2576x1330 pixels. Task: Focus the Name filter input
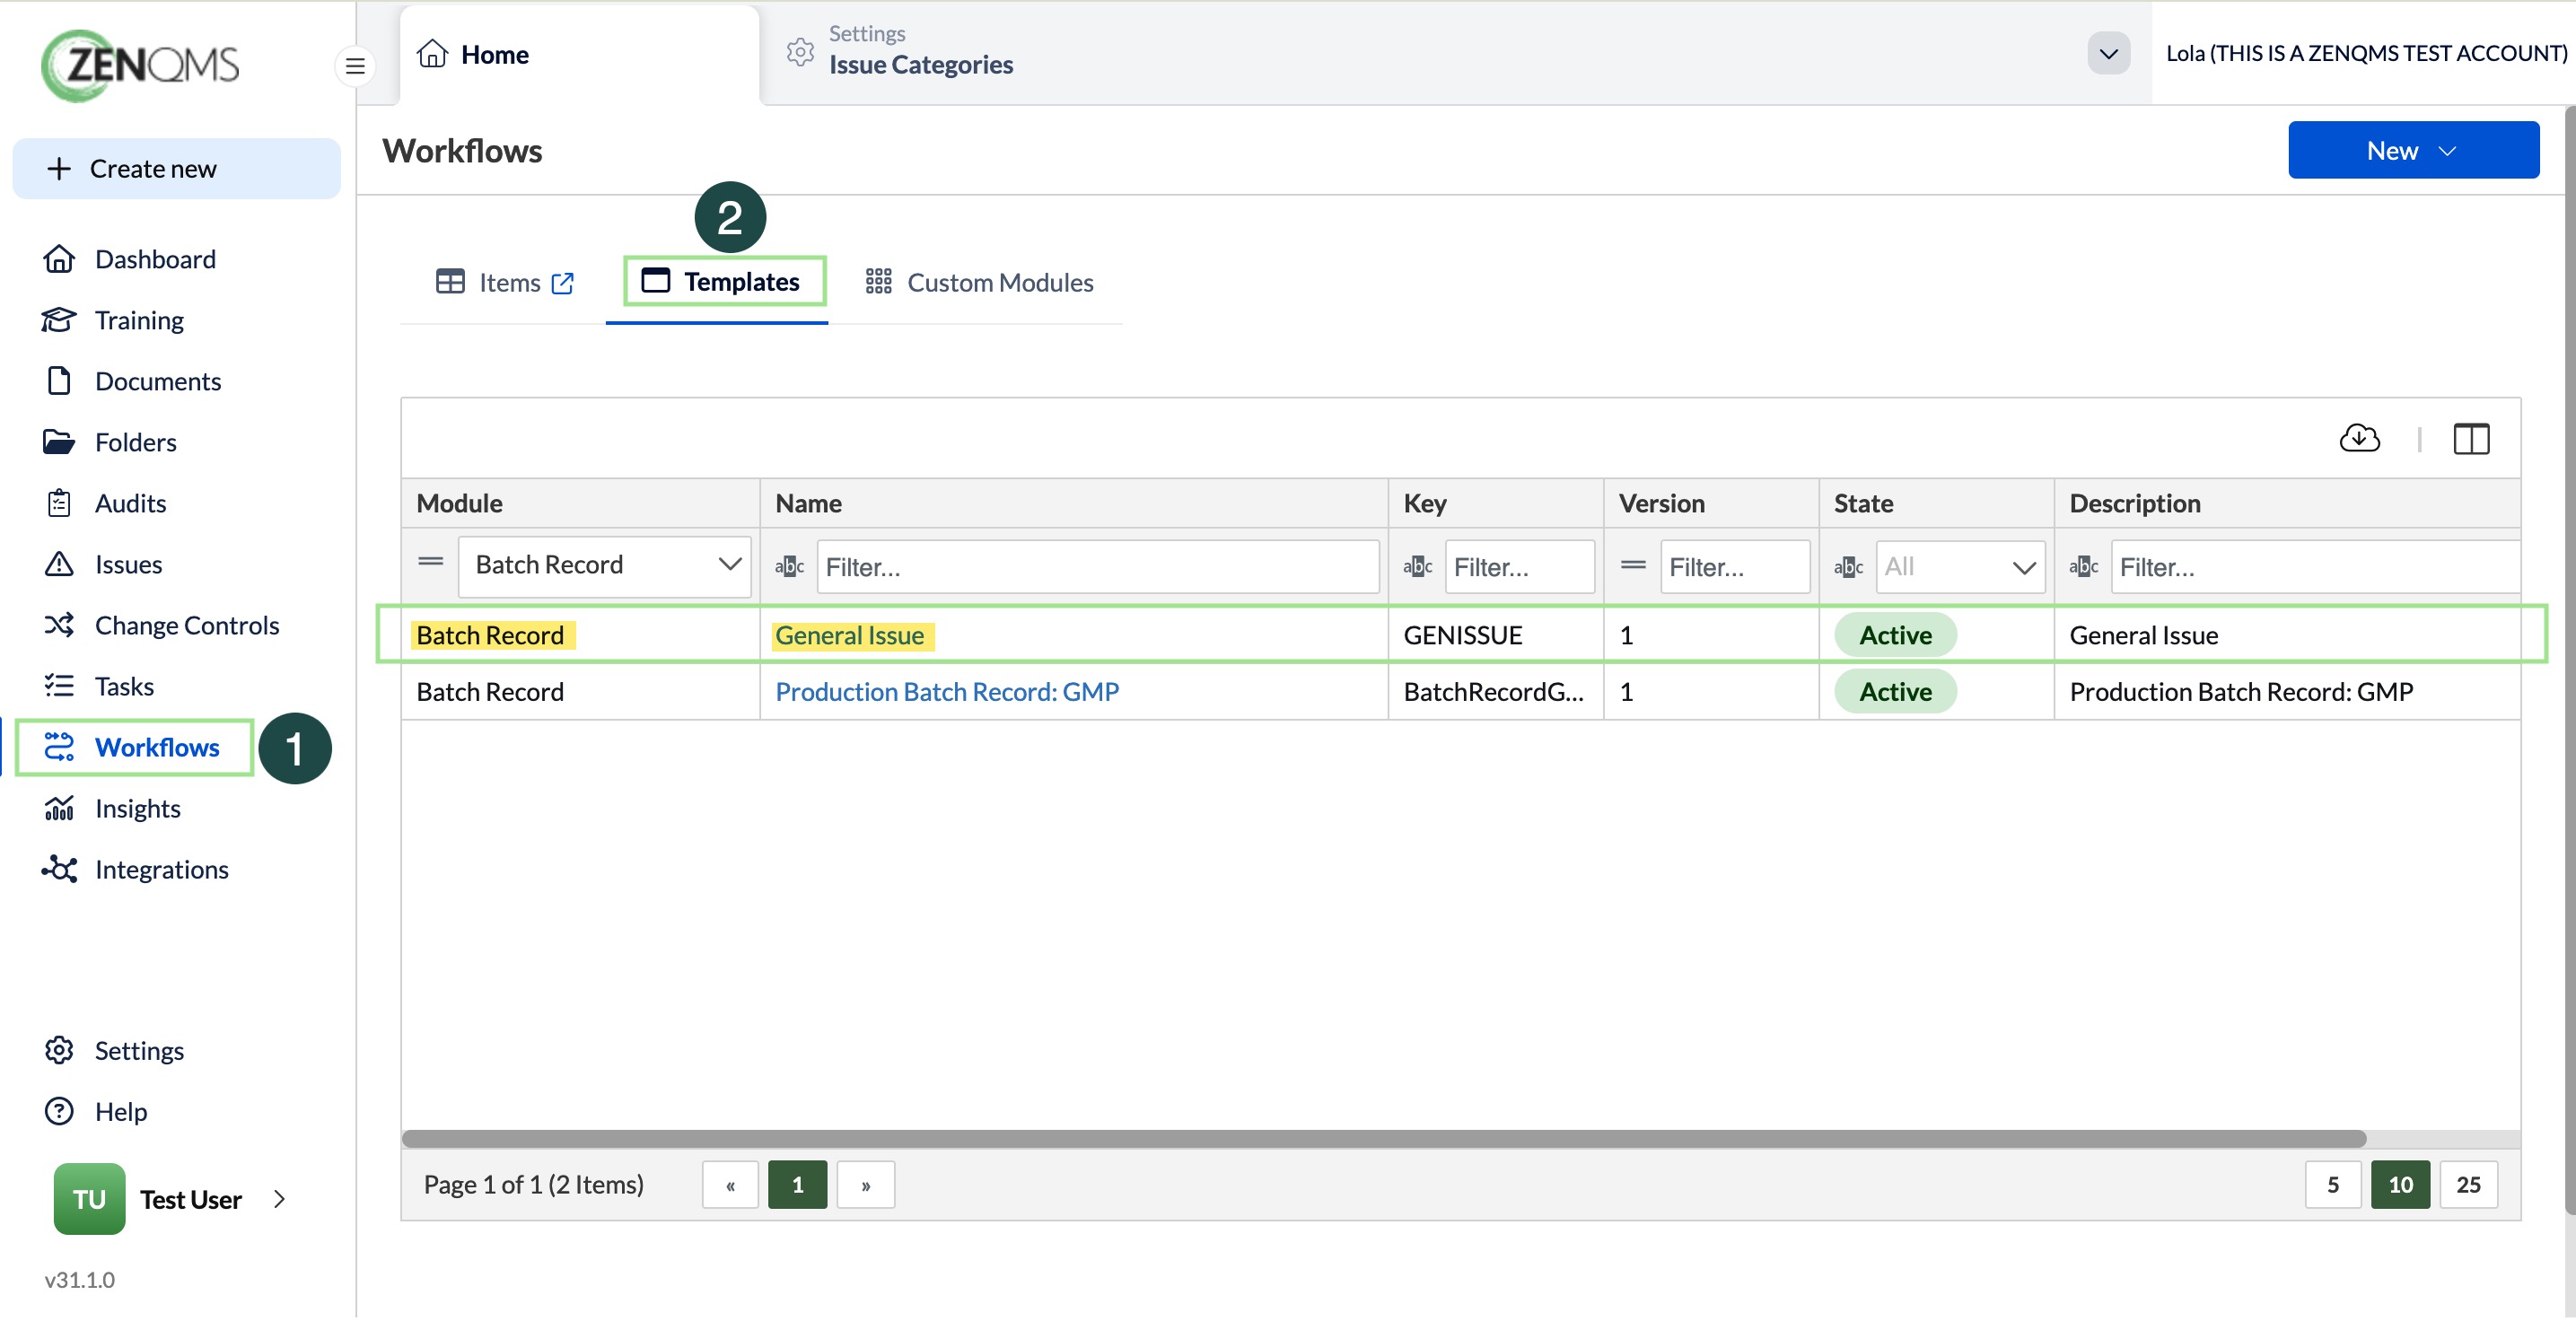[1097, 567]
